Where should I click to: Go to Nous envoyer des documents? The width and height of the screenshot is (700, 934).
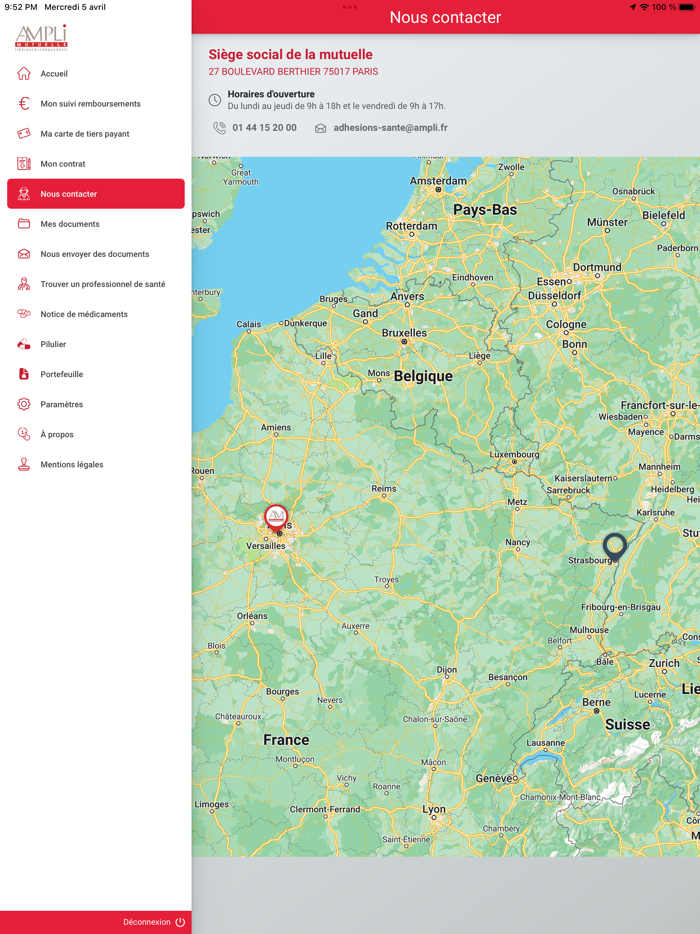(96, 254)
